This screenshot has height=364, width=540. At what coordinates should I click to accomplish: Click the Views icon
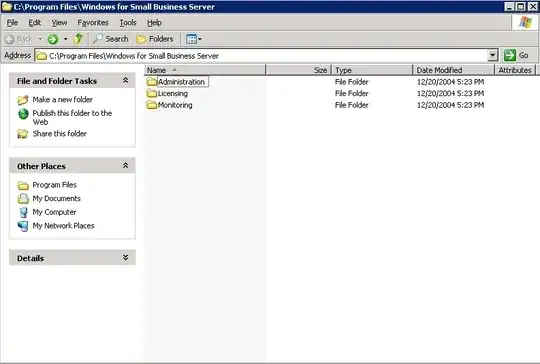tap(191, 39)
